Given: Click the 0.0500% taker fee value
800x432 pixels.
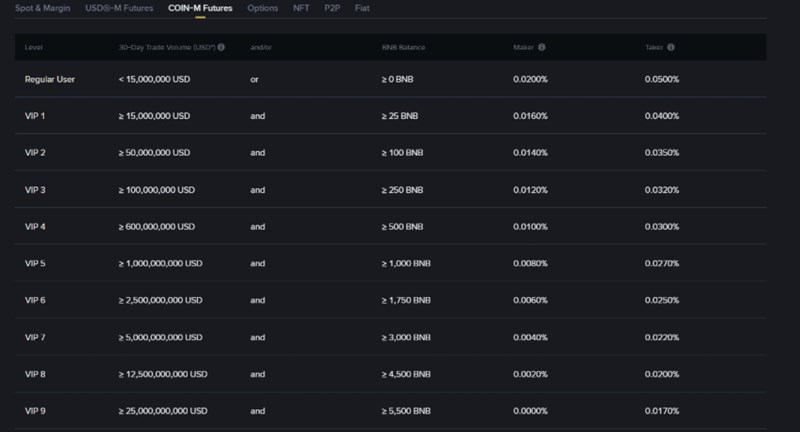Looking at the screenshot, I should pyautogui.click(x=662, y=78).
